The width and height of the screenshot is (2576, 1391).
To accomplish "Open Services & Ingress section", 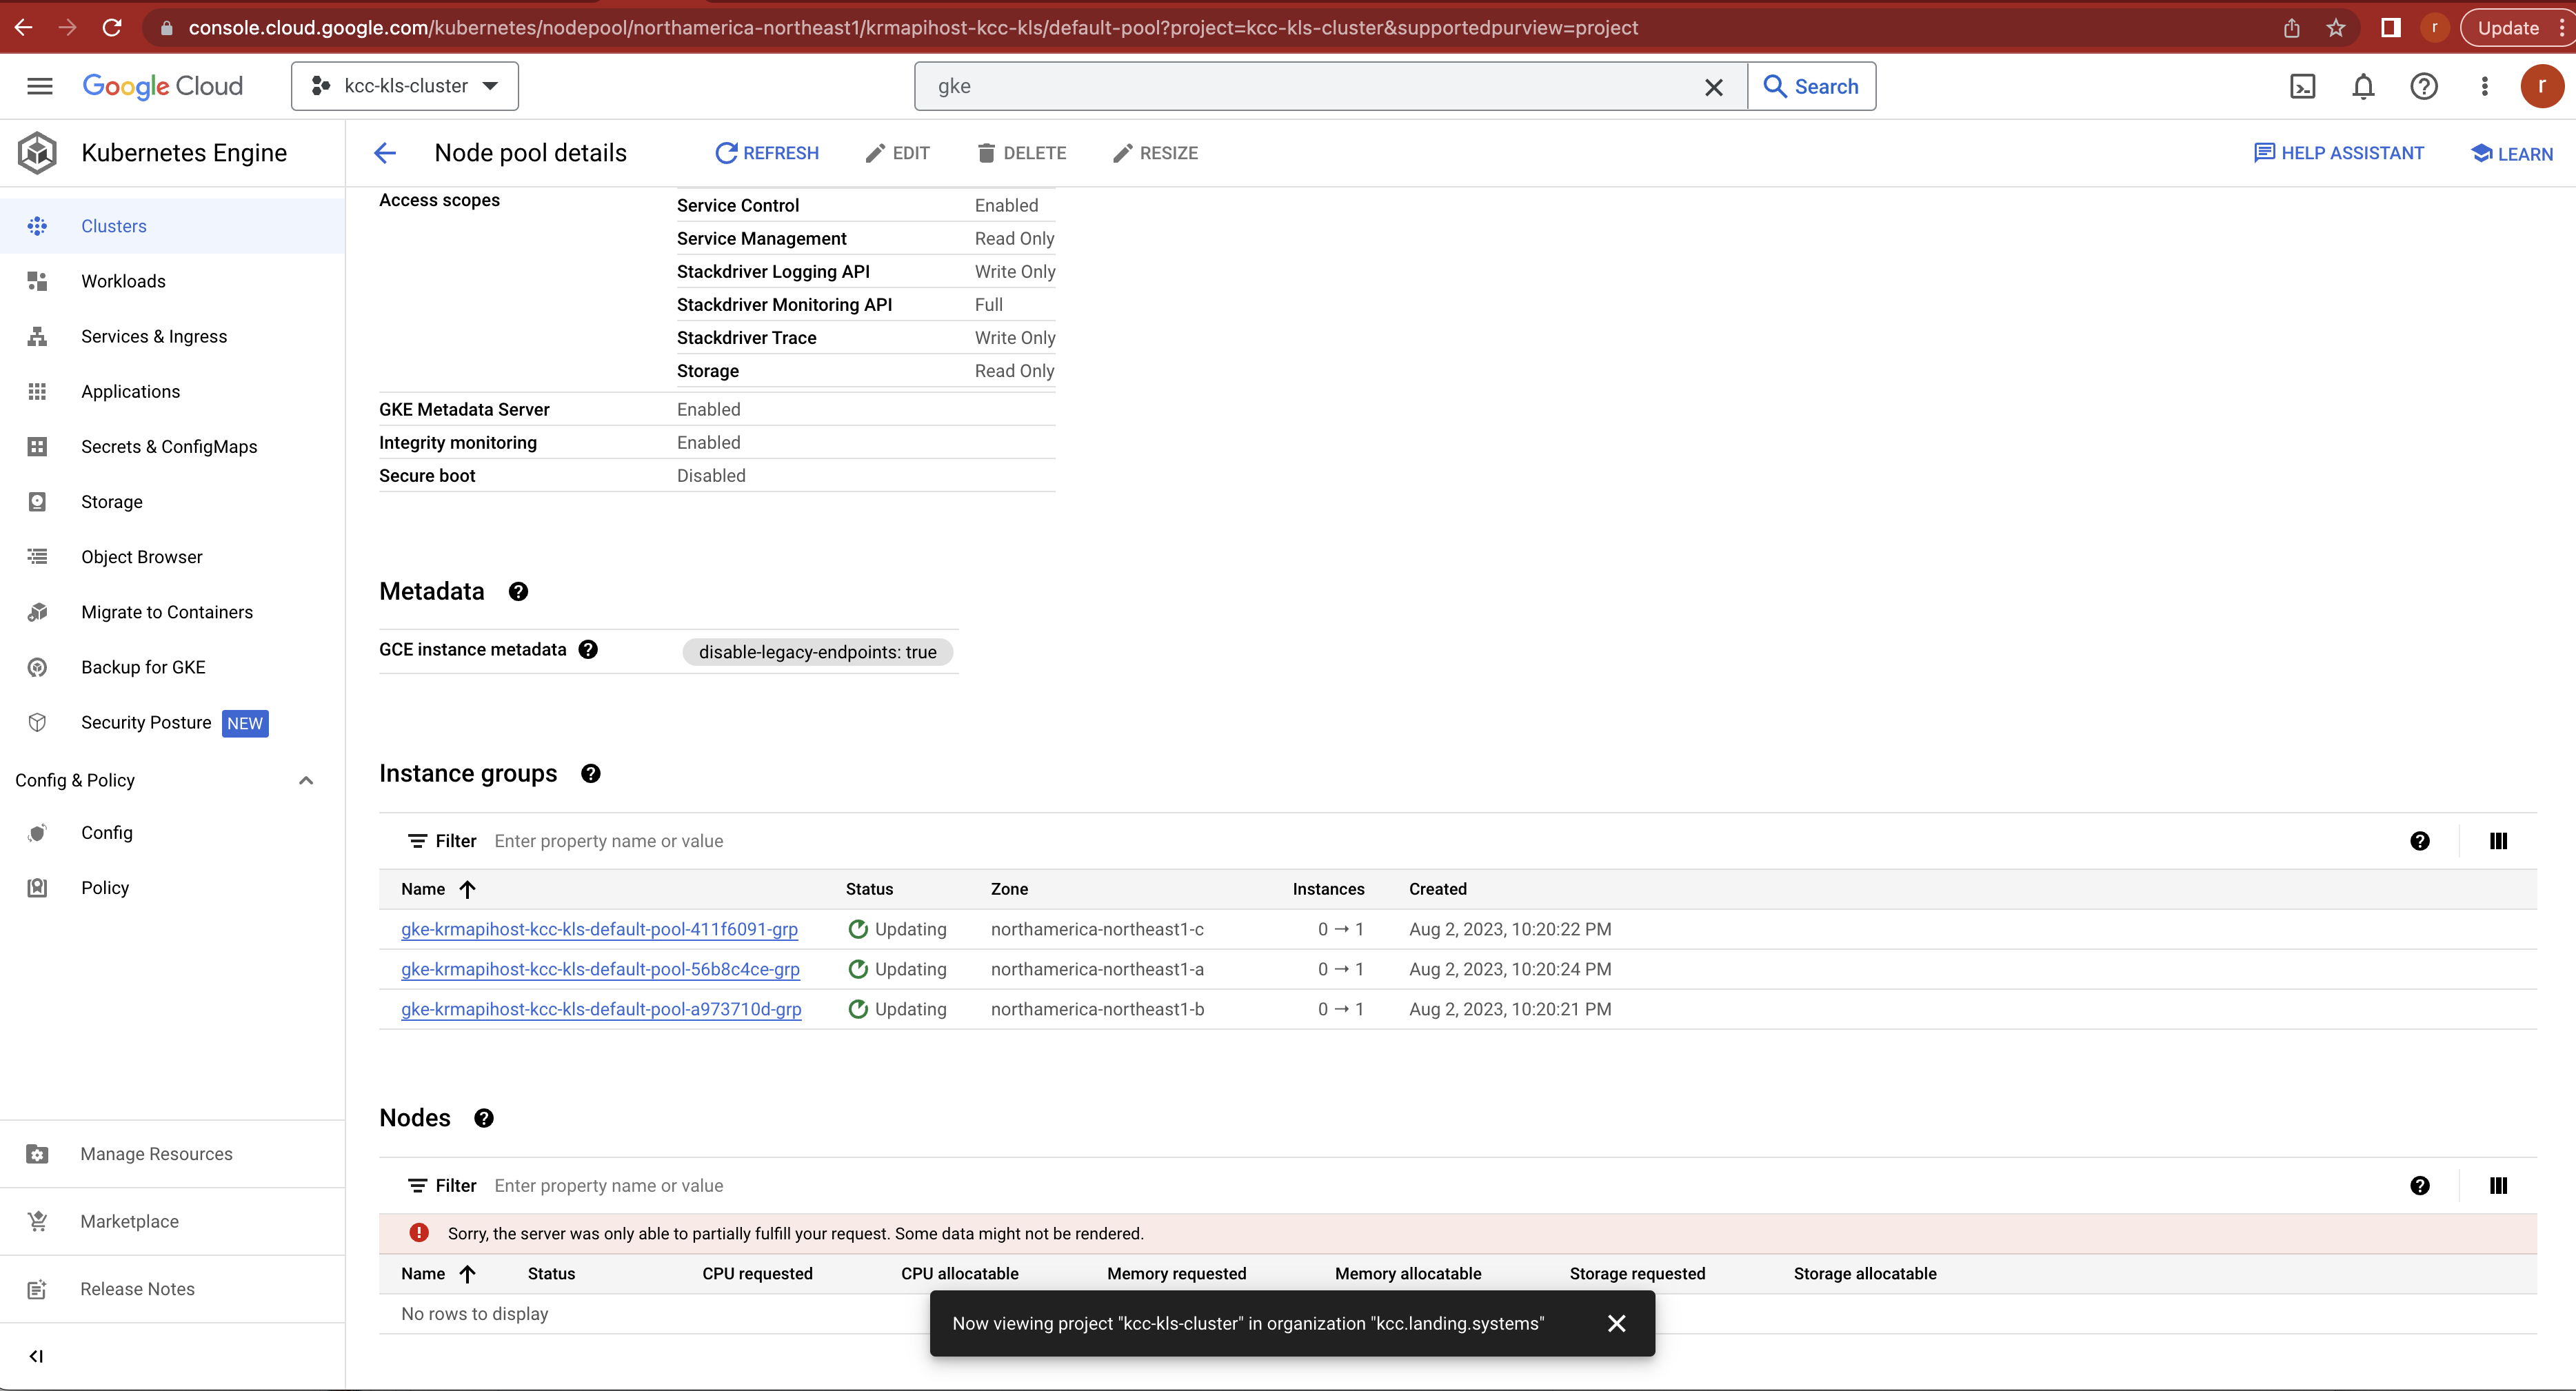I will click(x=153, y=336).
